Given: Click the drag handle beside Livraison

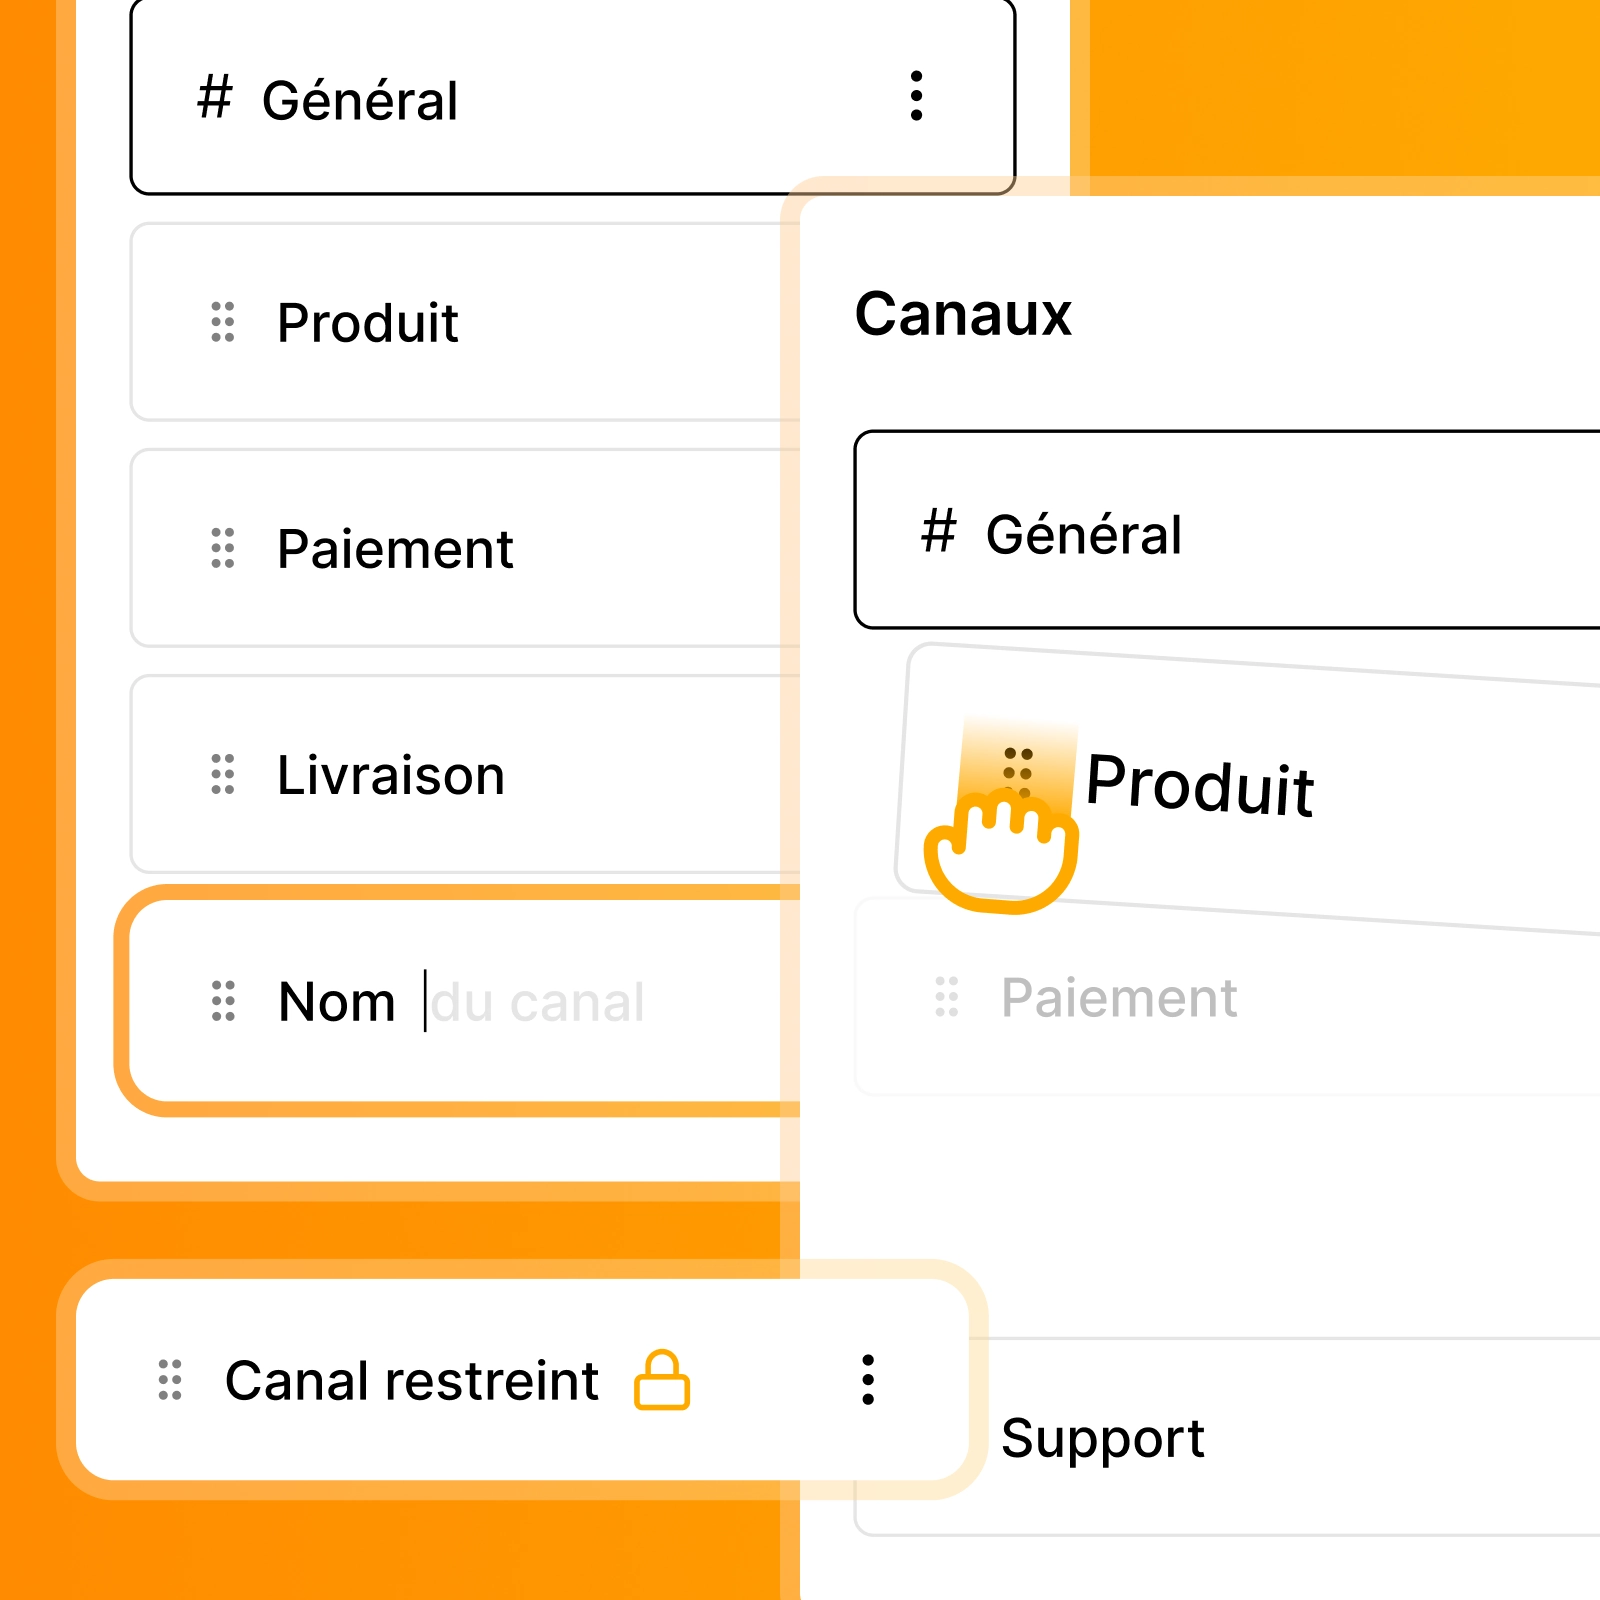Looking at the screenshot, I should (223, 774).
